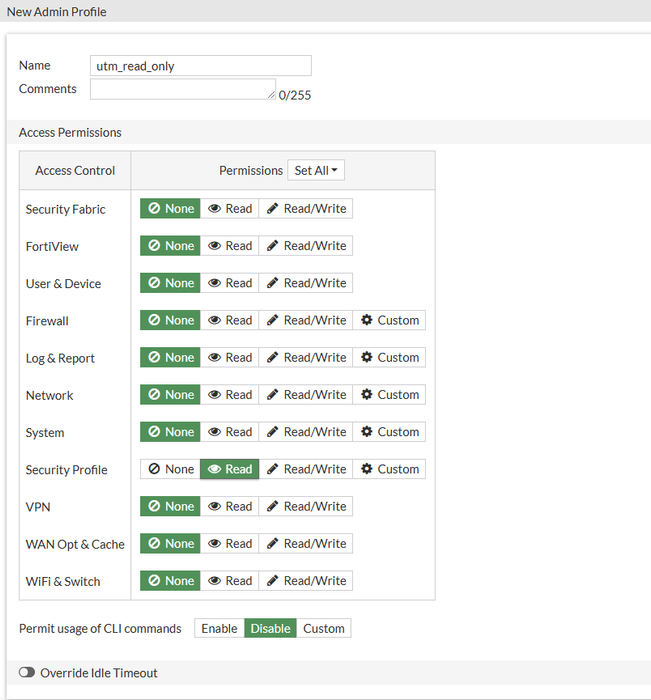Click pencil icon in FortiView Read/Write option

[x=273, y=246]
